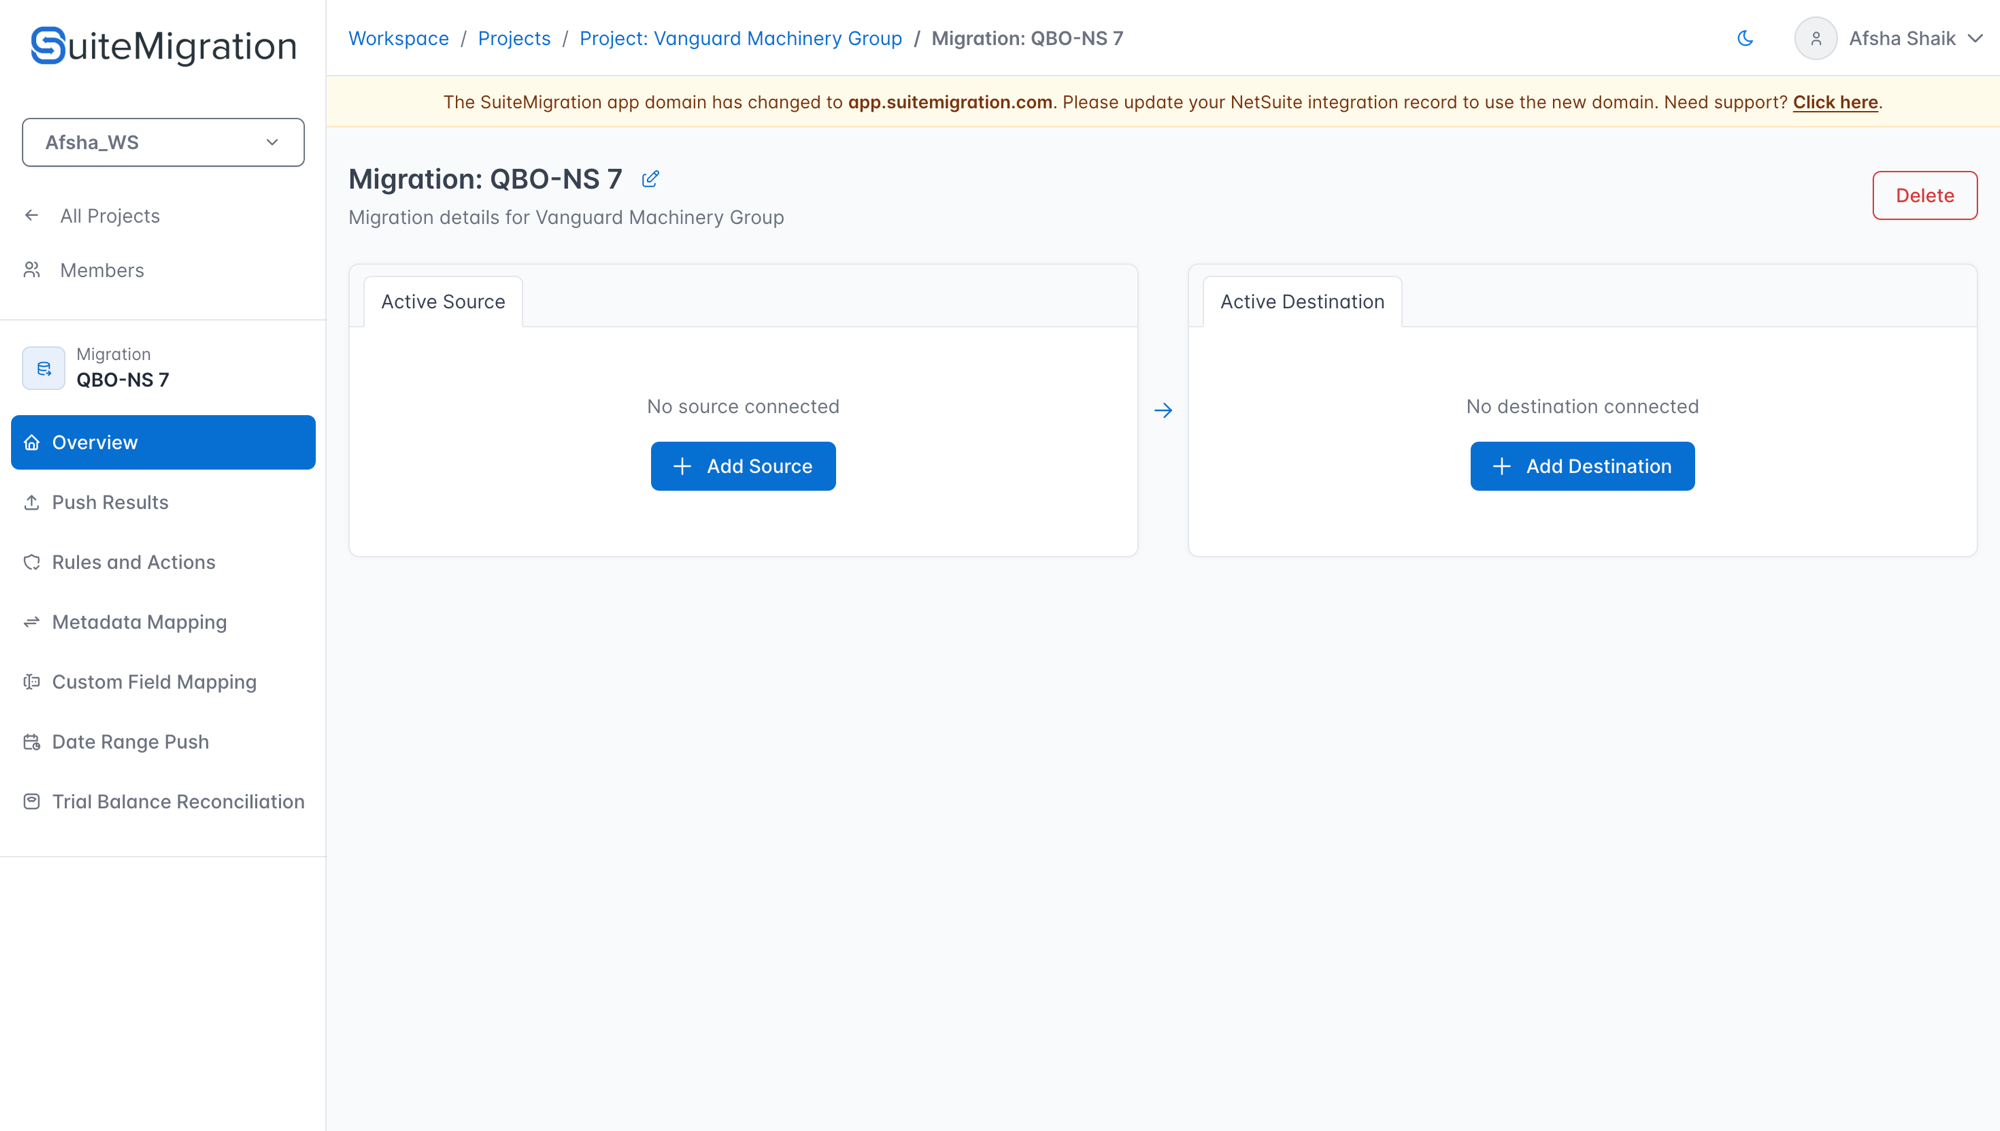Click the Projects breadcrumb link
The image size is (2000, 1131).
coord(514,38)
